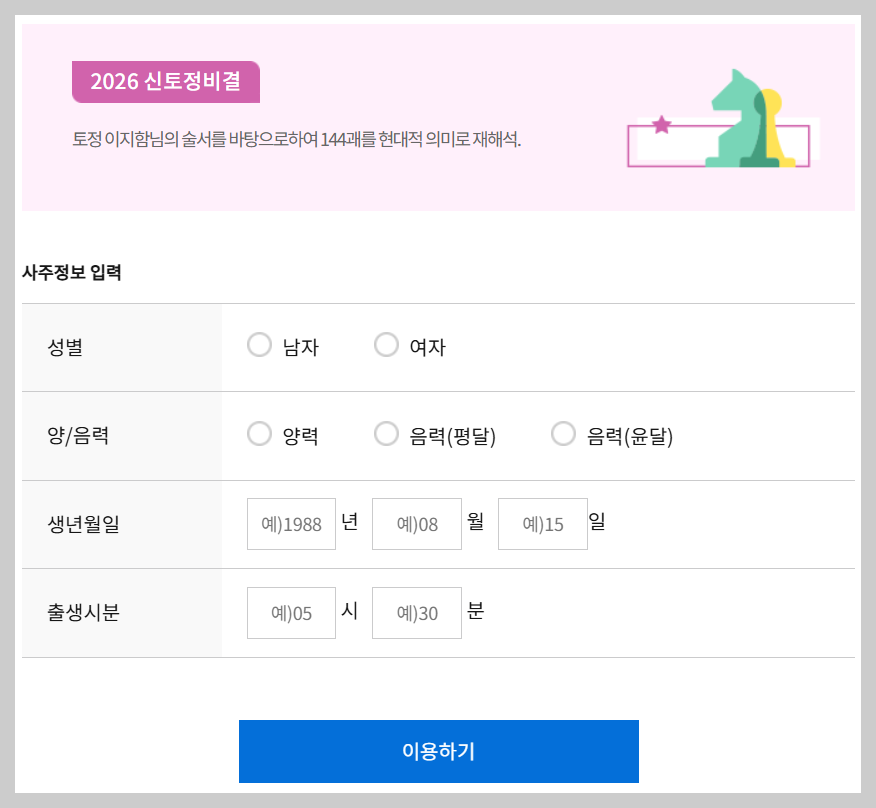Screen dimensions: 876x808
Task: Click the birth month input showing 예)08
Action: point(417,523)
